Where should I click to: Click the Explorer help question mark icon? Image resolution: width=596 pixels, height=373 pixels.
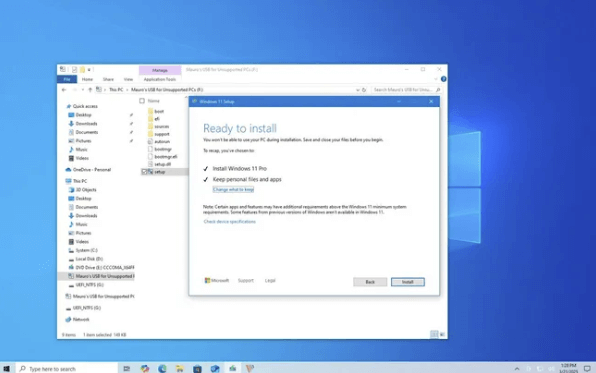(x=443, y=79)
